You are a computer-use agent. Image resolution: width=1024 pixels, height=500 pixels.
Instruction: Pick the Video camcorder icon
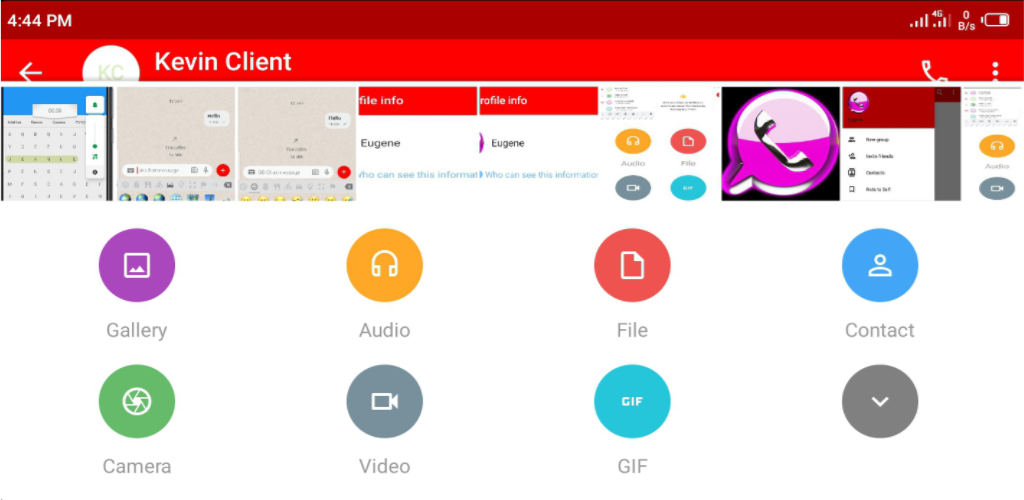(x=384, y=402)
